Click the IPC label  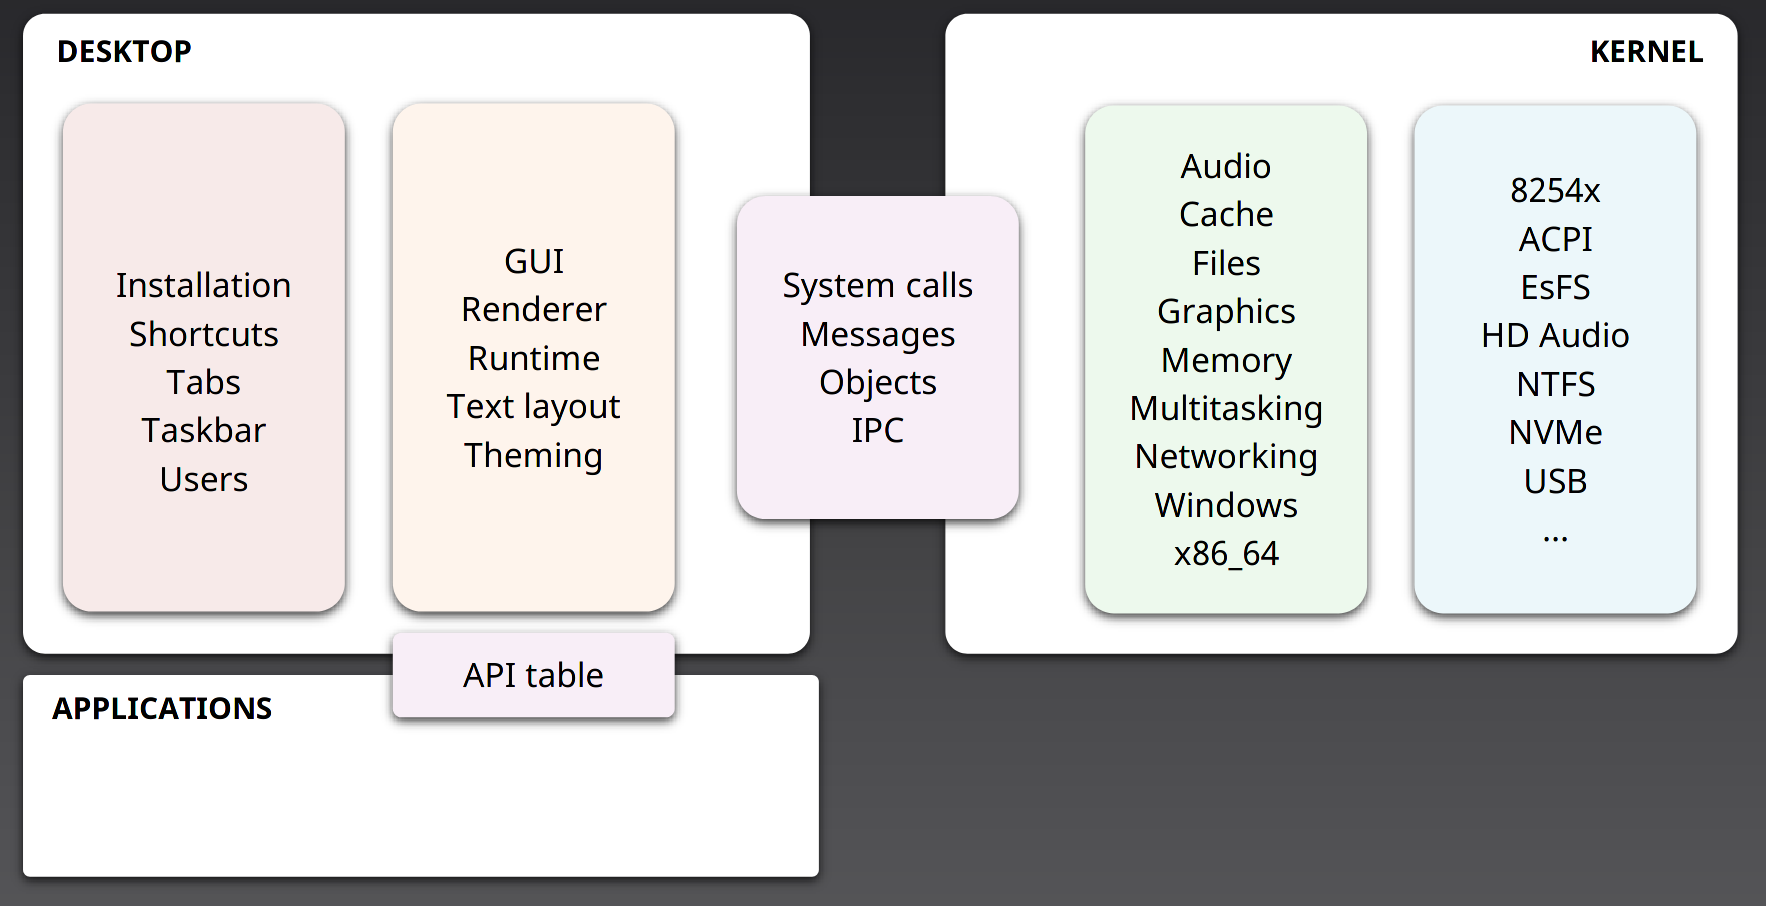(877, 431)
